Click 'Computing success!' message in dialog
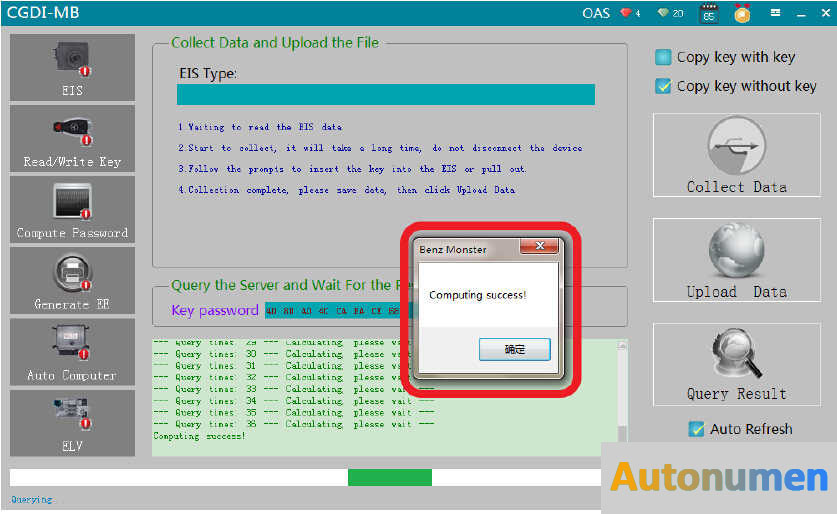Image resolution: width=837 pixels, height=514 pixels. point(478,295)
